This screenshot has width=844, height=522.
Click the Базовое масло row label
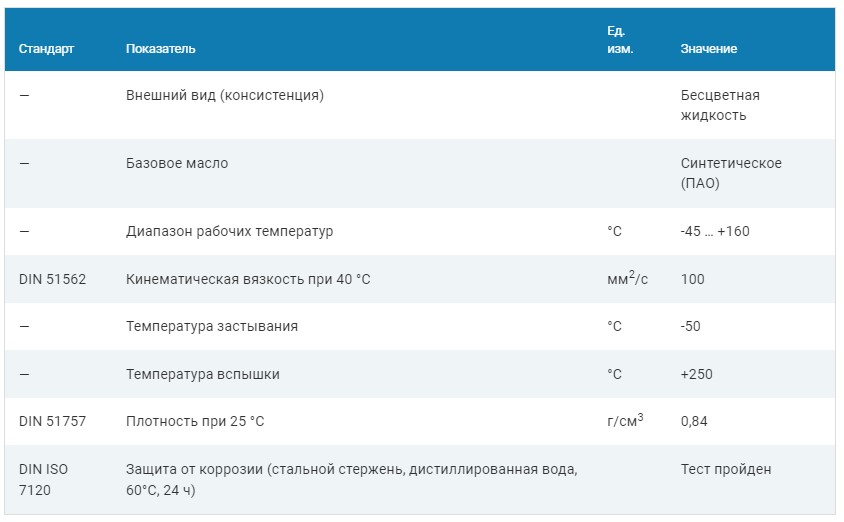[x=177, y=164]
